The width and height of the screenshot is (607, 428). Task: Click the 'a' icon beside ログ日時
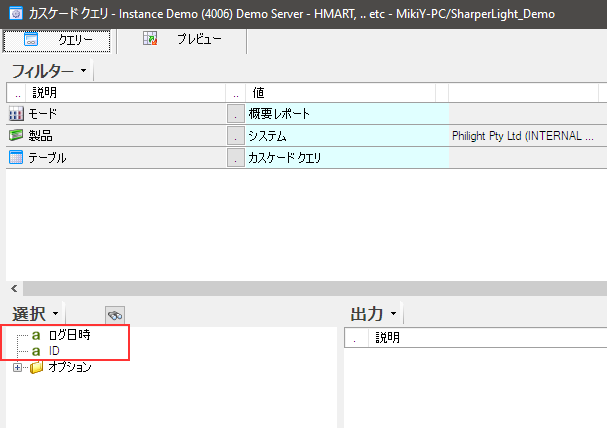pos(36,335)
